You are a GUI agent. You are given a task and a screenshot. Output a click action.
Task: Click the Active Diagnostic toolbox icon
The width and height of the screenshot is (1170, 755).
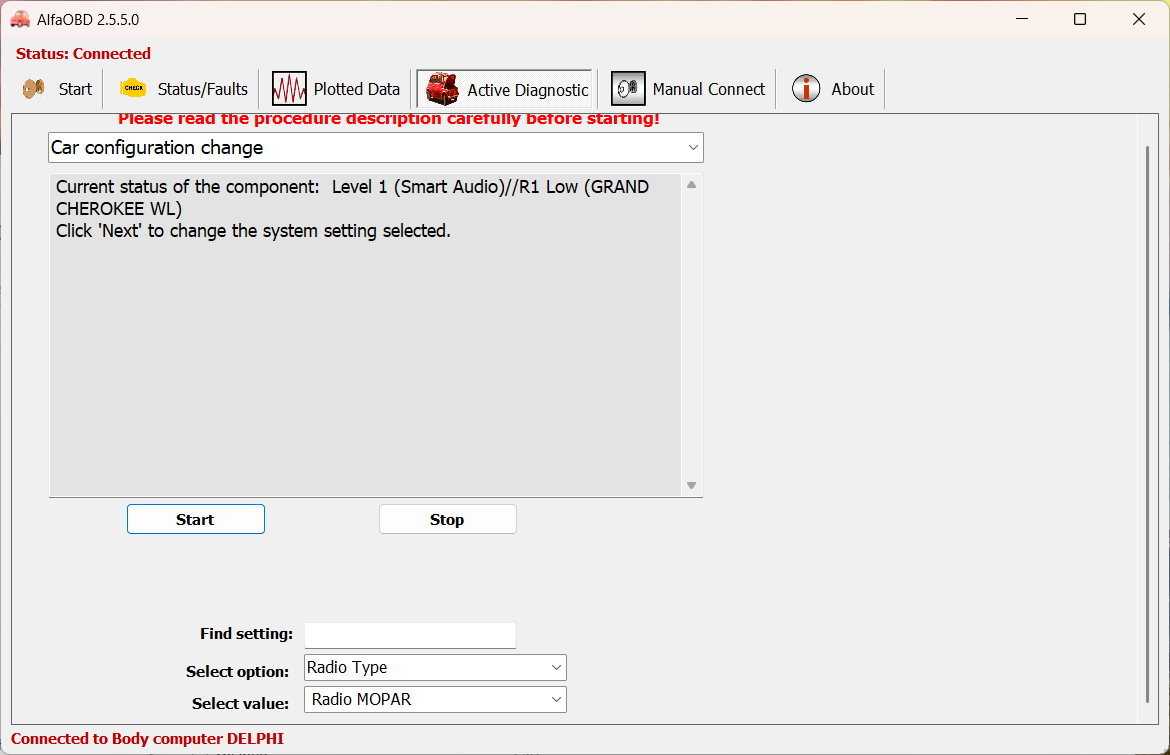coord(442,89)
